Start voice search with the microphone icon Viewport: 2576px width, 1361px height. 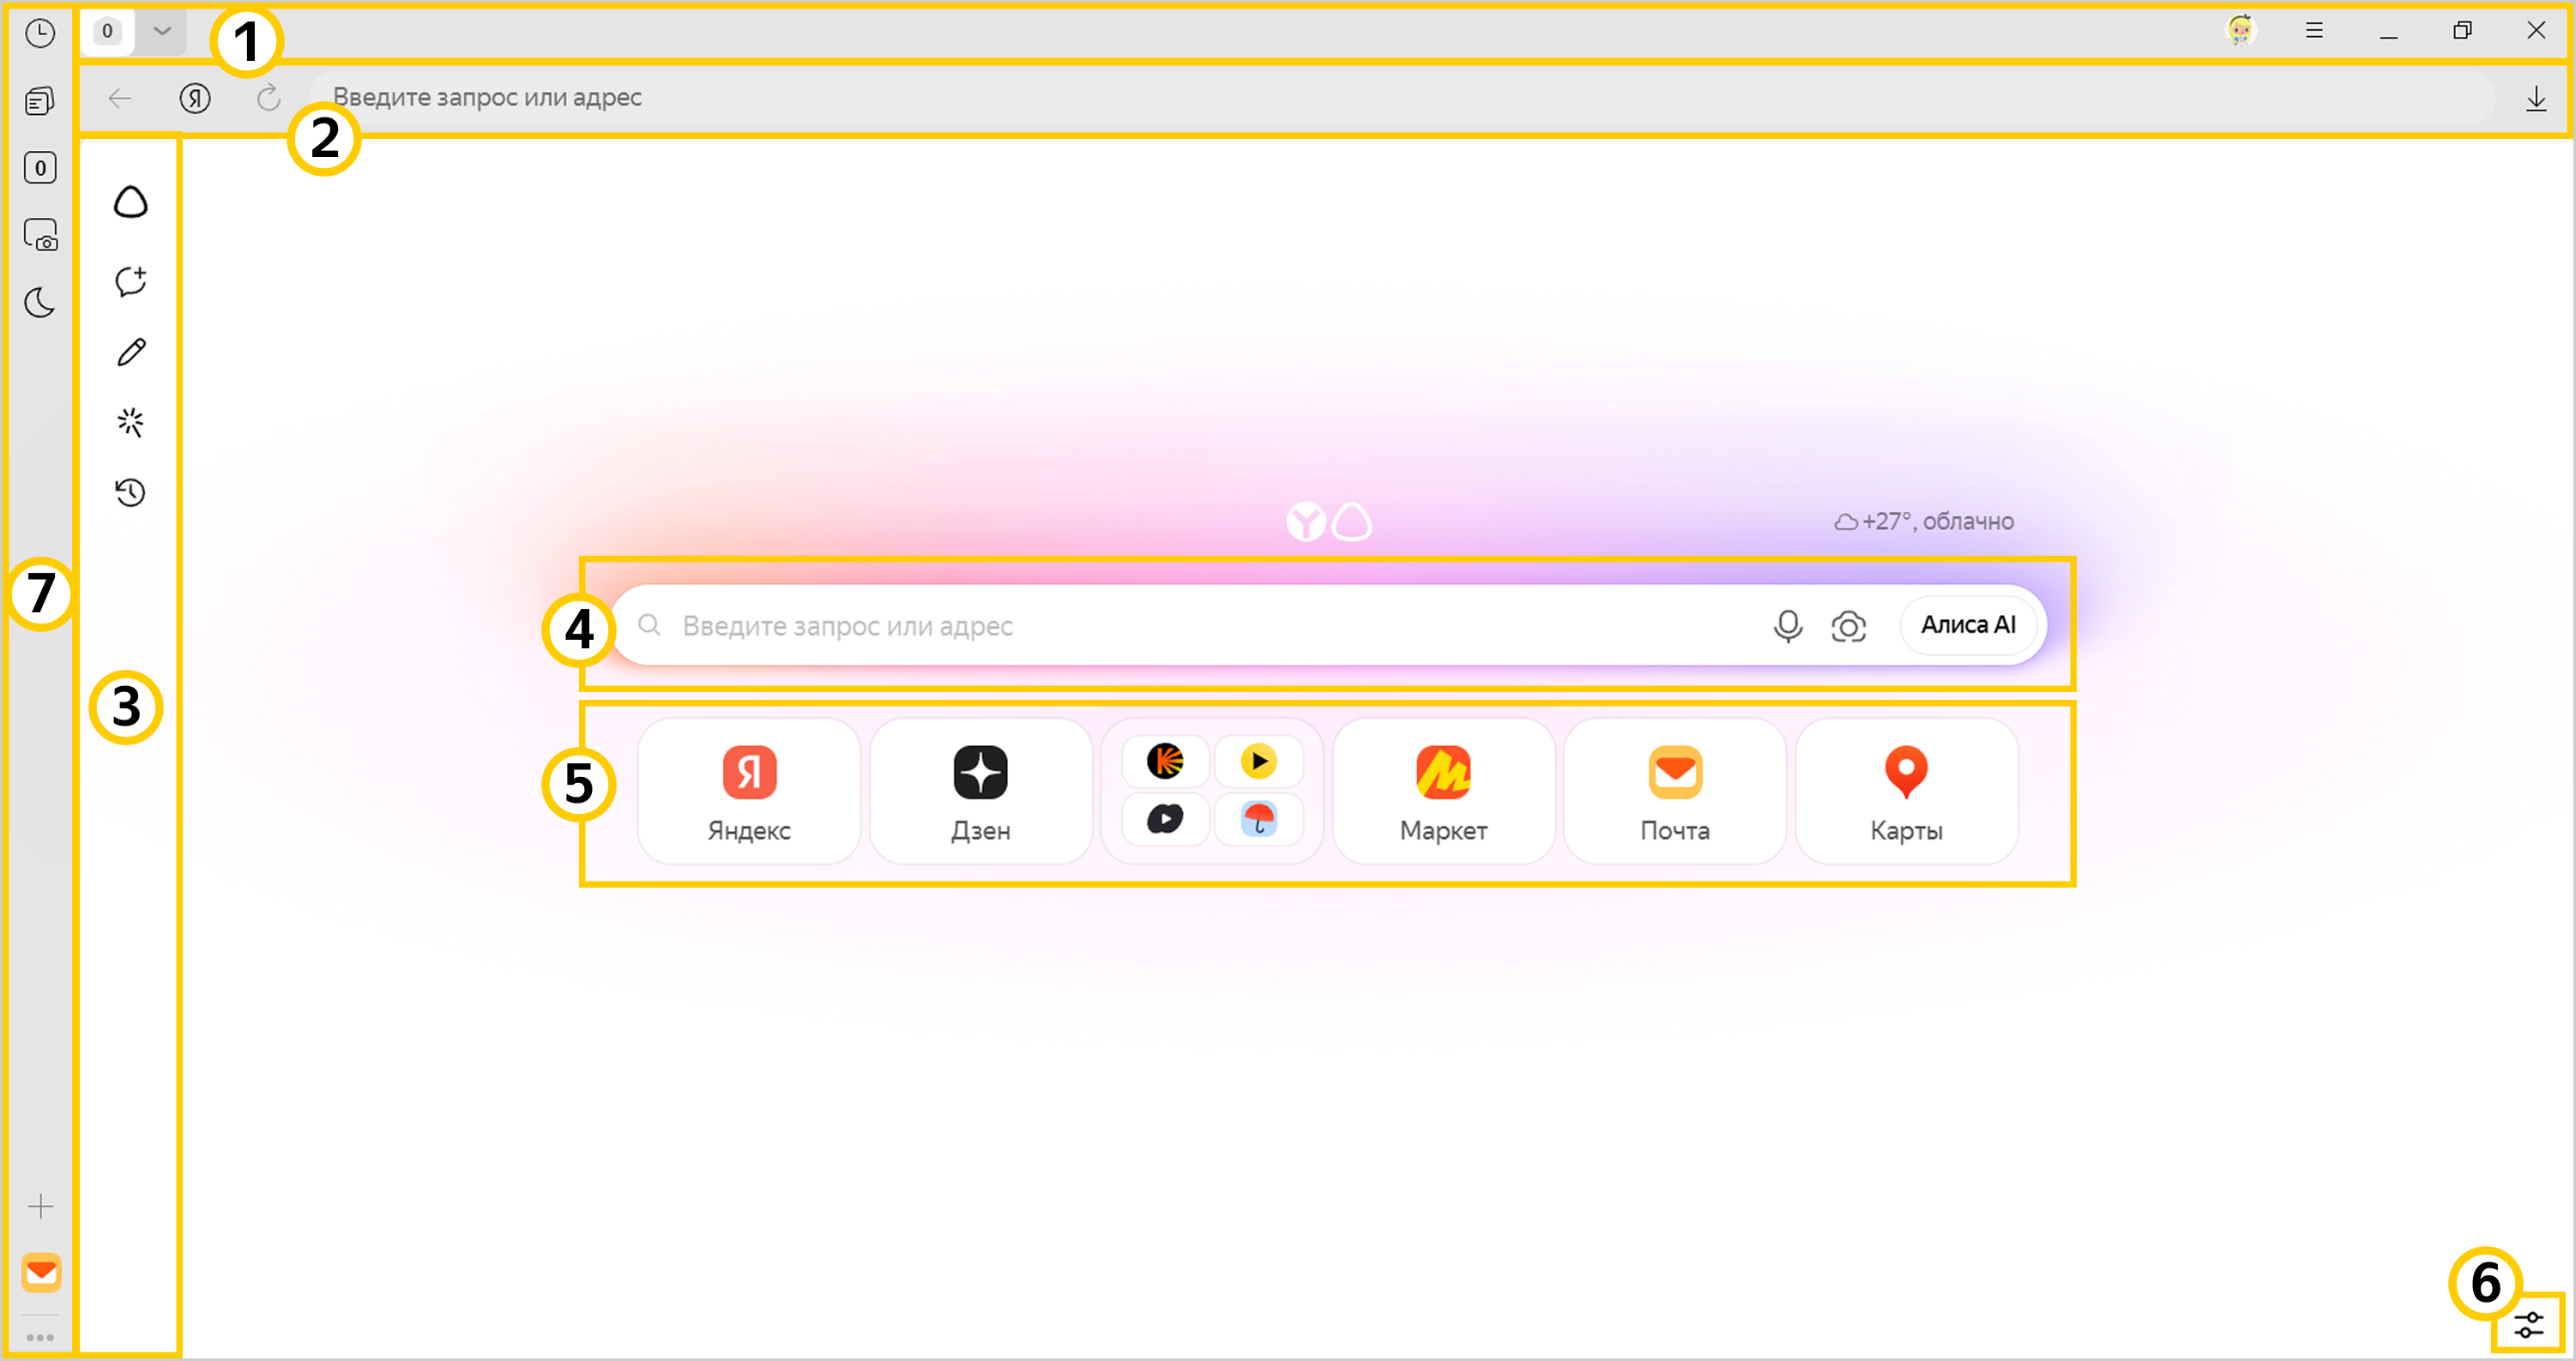(1788, 626)
